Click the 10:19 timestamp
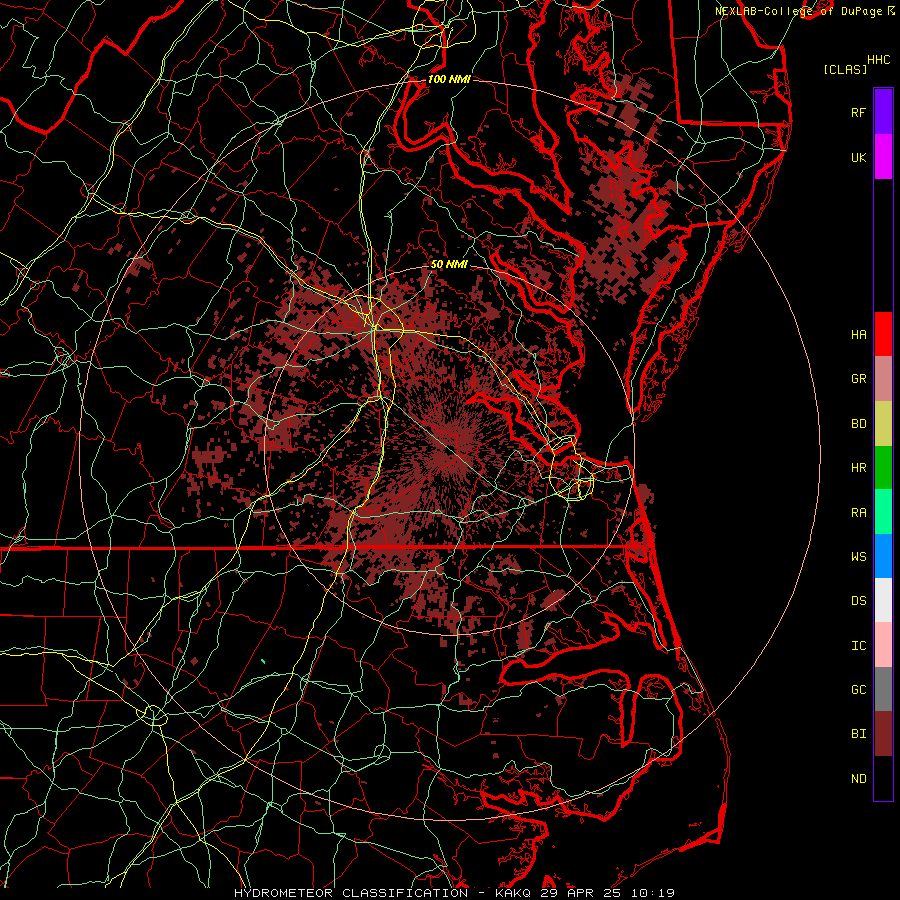 pyautogui.click(x=652, y=893)
